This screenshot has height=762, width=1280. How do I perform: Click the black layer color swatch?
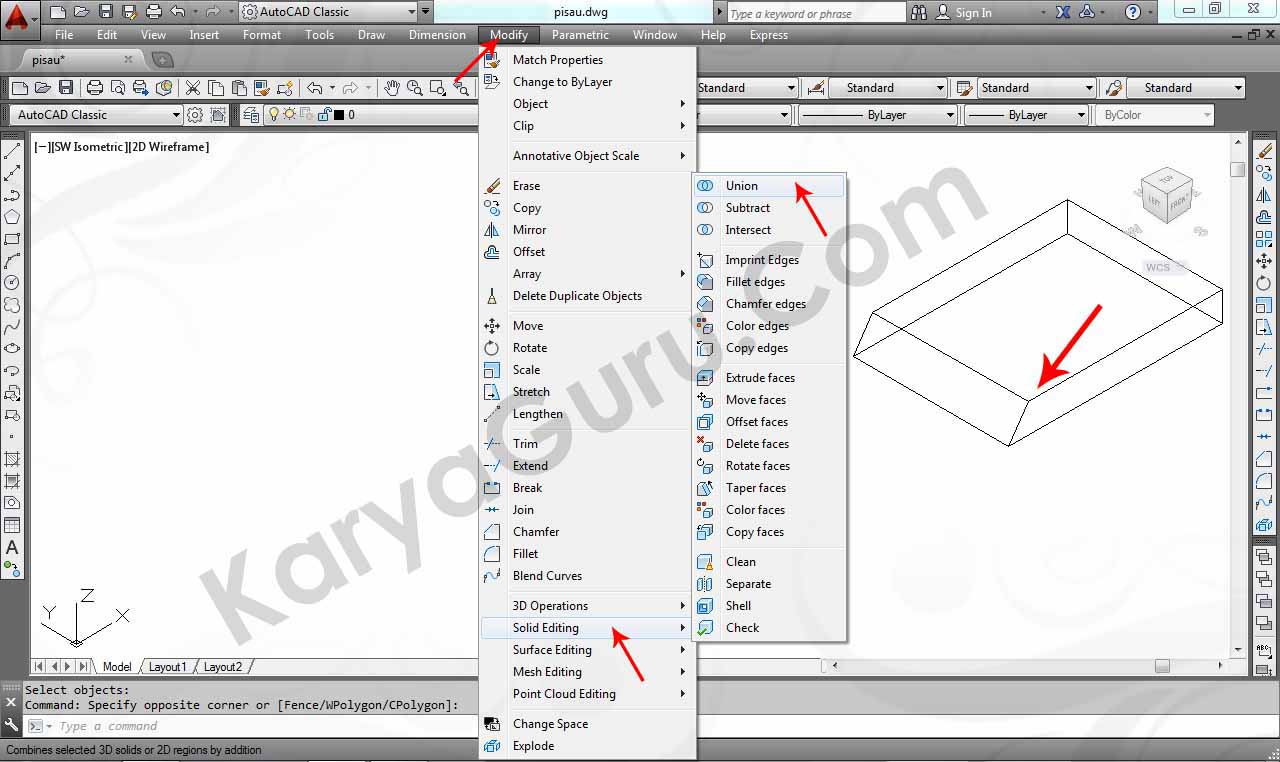tap(338, 115)
